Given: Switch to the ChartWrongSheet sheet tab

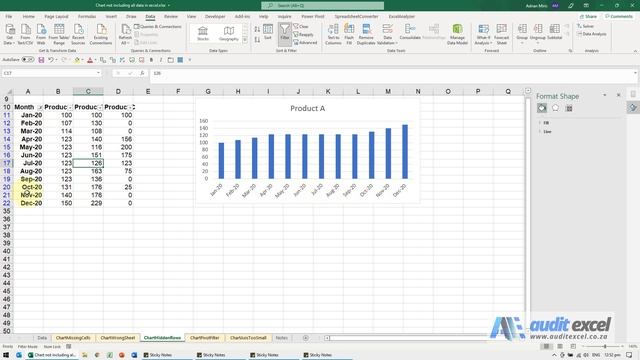Looking at the screenshot, I should 118,338.
